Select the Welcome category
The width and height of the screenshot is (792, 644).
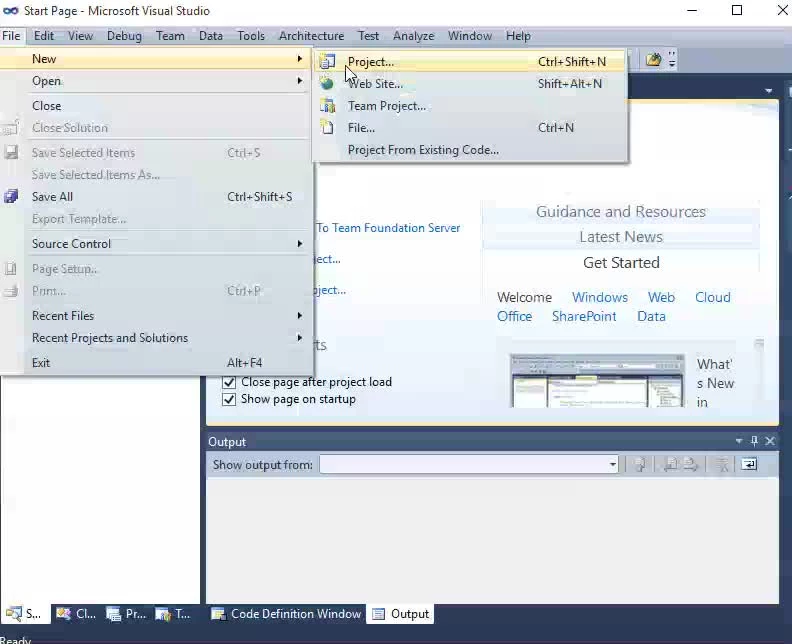coord(524,297)
